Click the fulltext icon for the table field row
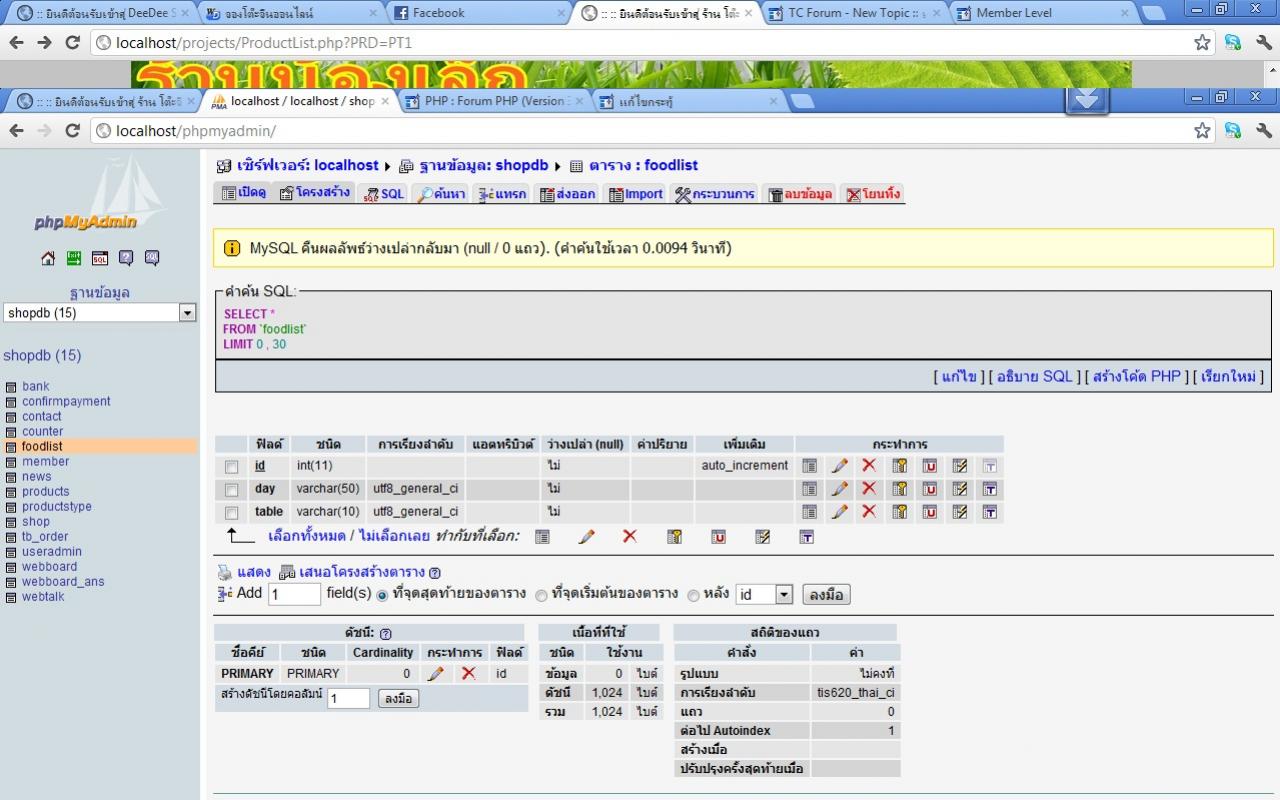The height and width of the screenshot is (800, 1280). (x=990, y=512)
